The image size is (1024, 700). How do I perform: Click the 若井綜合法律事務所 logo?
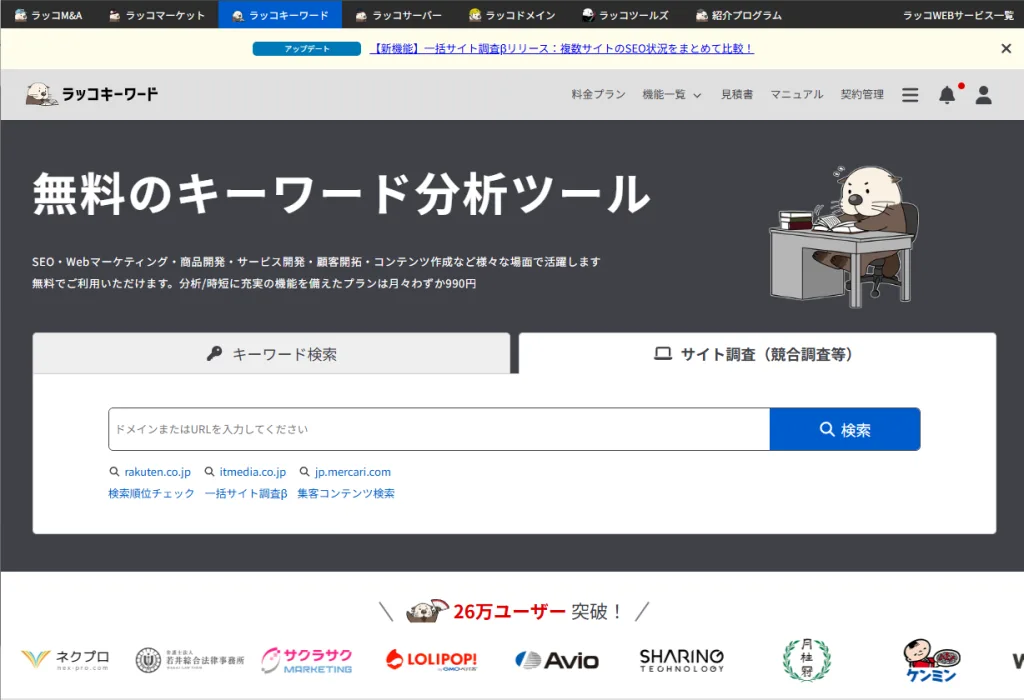pos(189,660)
